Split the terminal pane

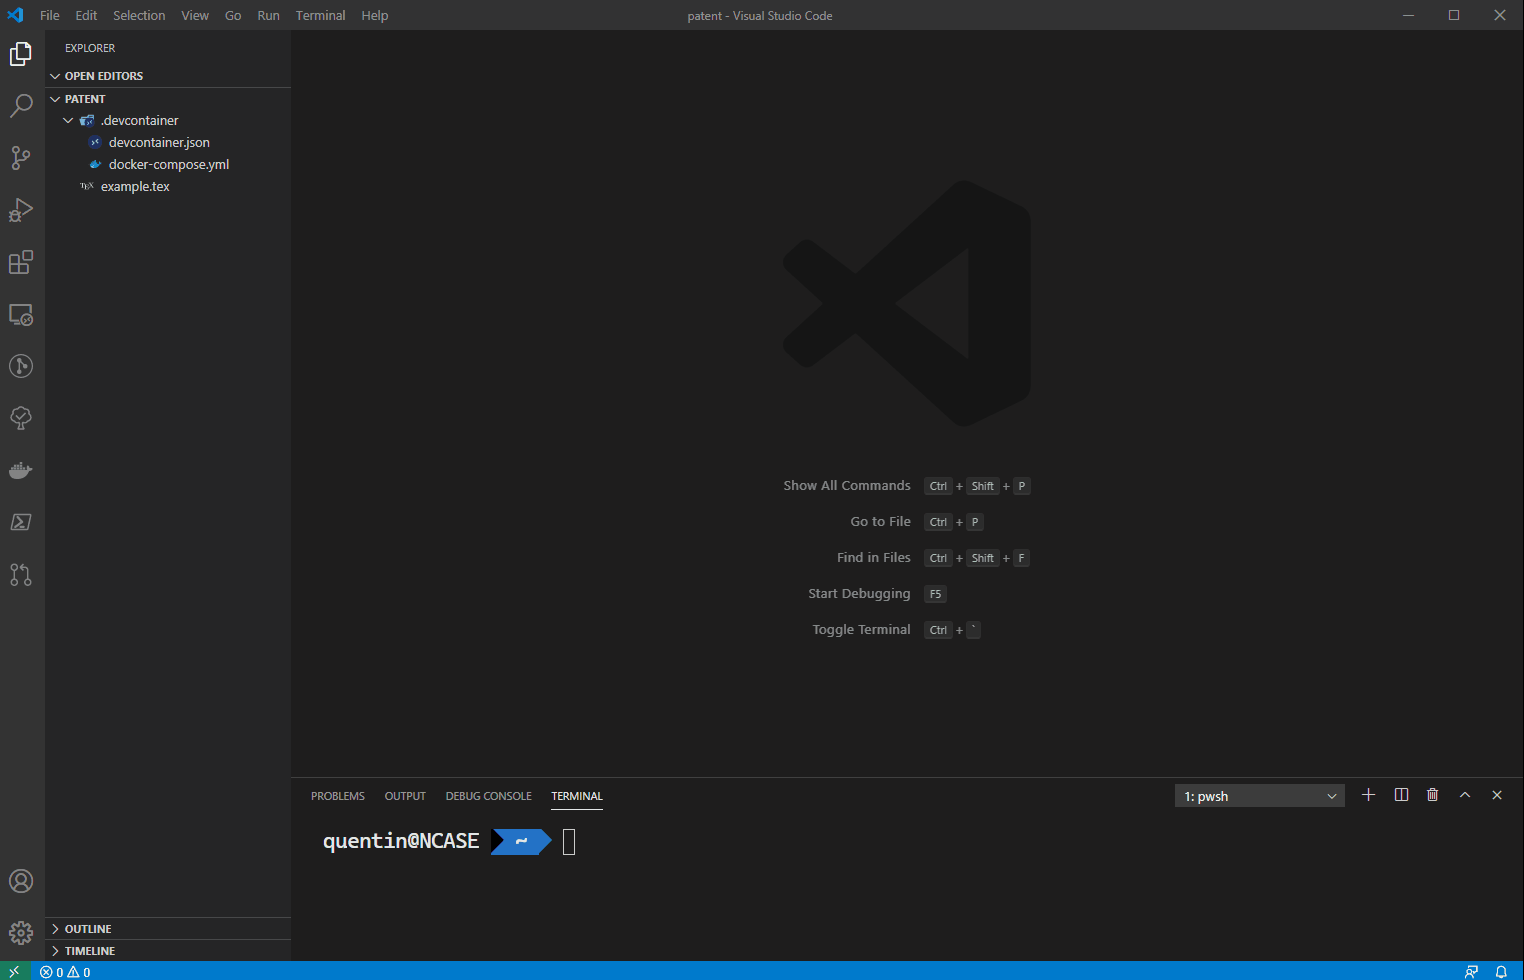[x=1401, y=795]
